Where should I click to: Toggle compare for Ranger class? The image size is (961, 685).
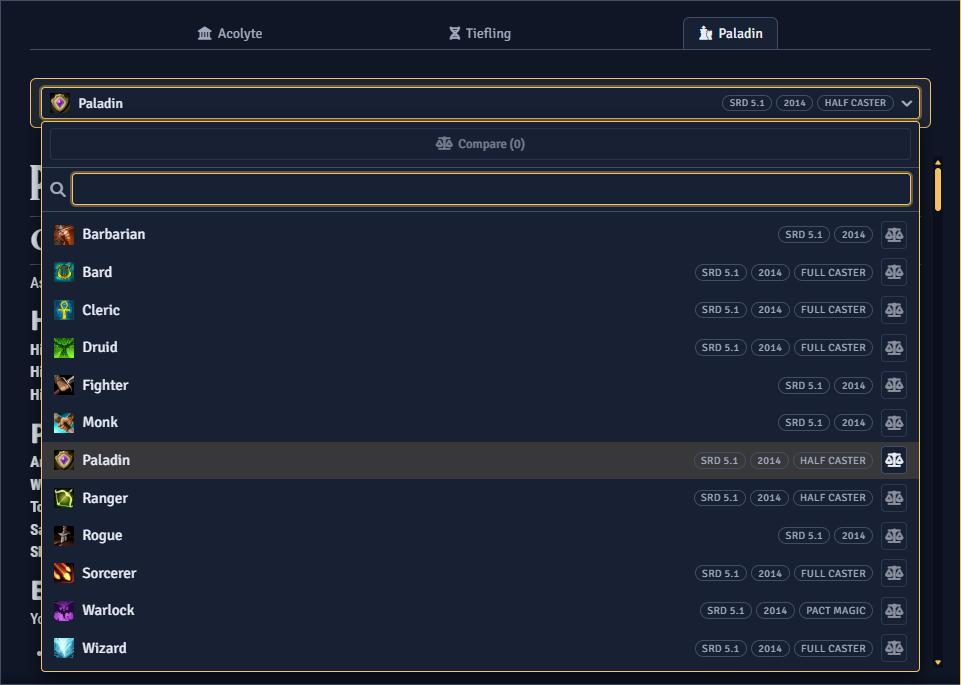click(x=894, y=498)
